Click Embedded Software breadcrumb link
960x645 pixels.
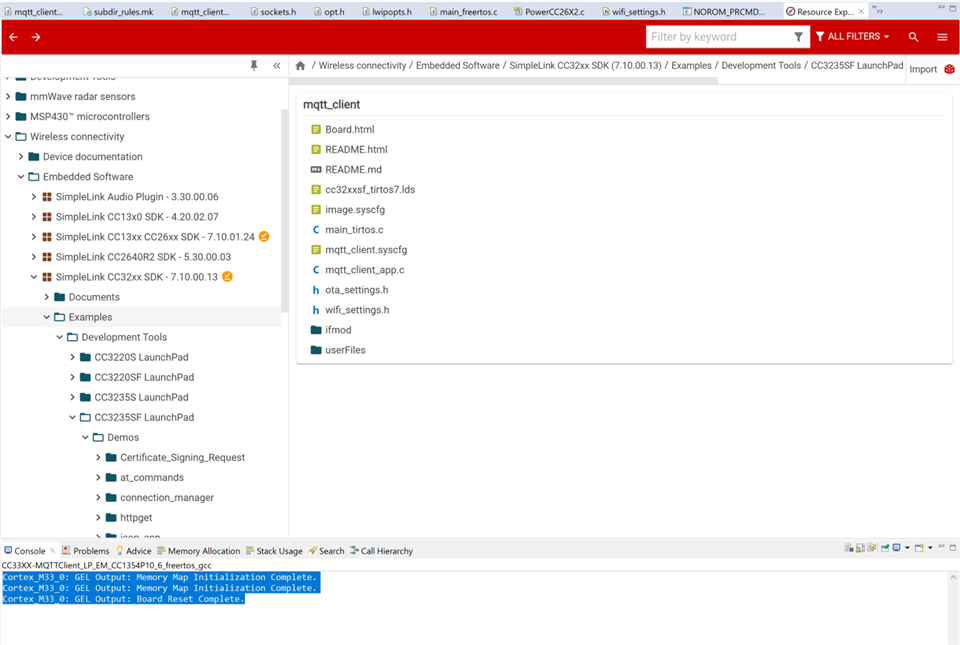coord(458,65)
